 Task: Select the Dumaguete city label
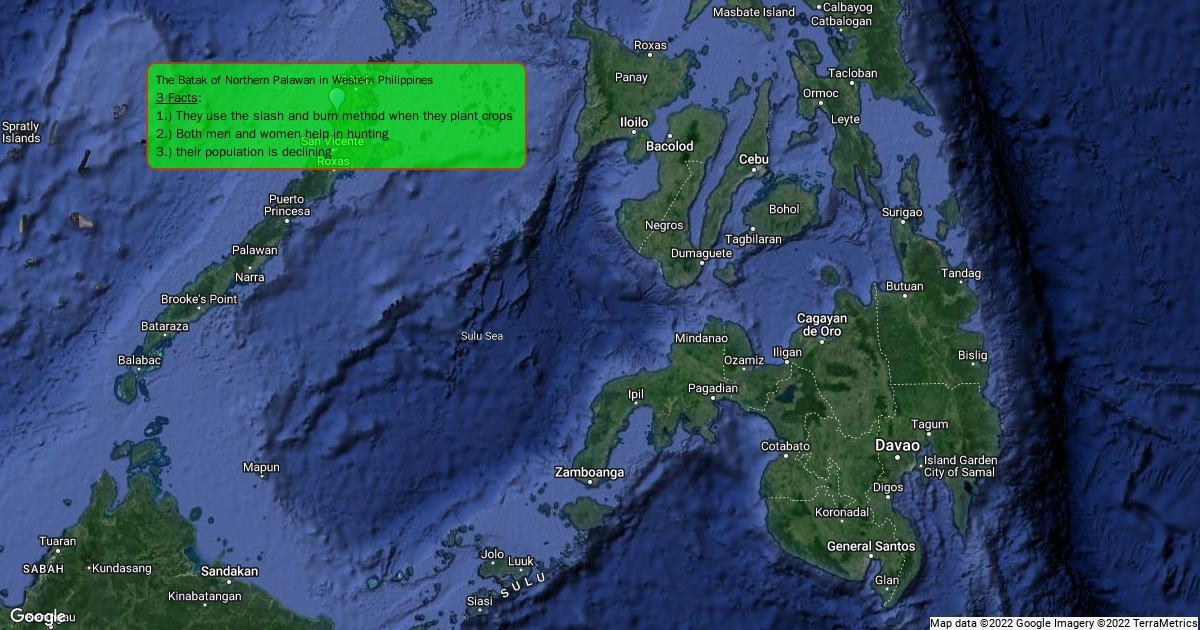click(x=701, y=254)
